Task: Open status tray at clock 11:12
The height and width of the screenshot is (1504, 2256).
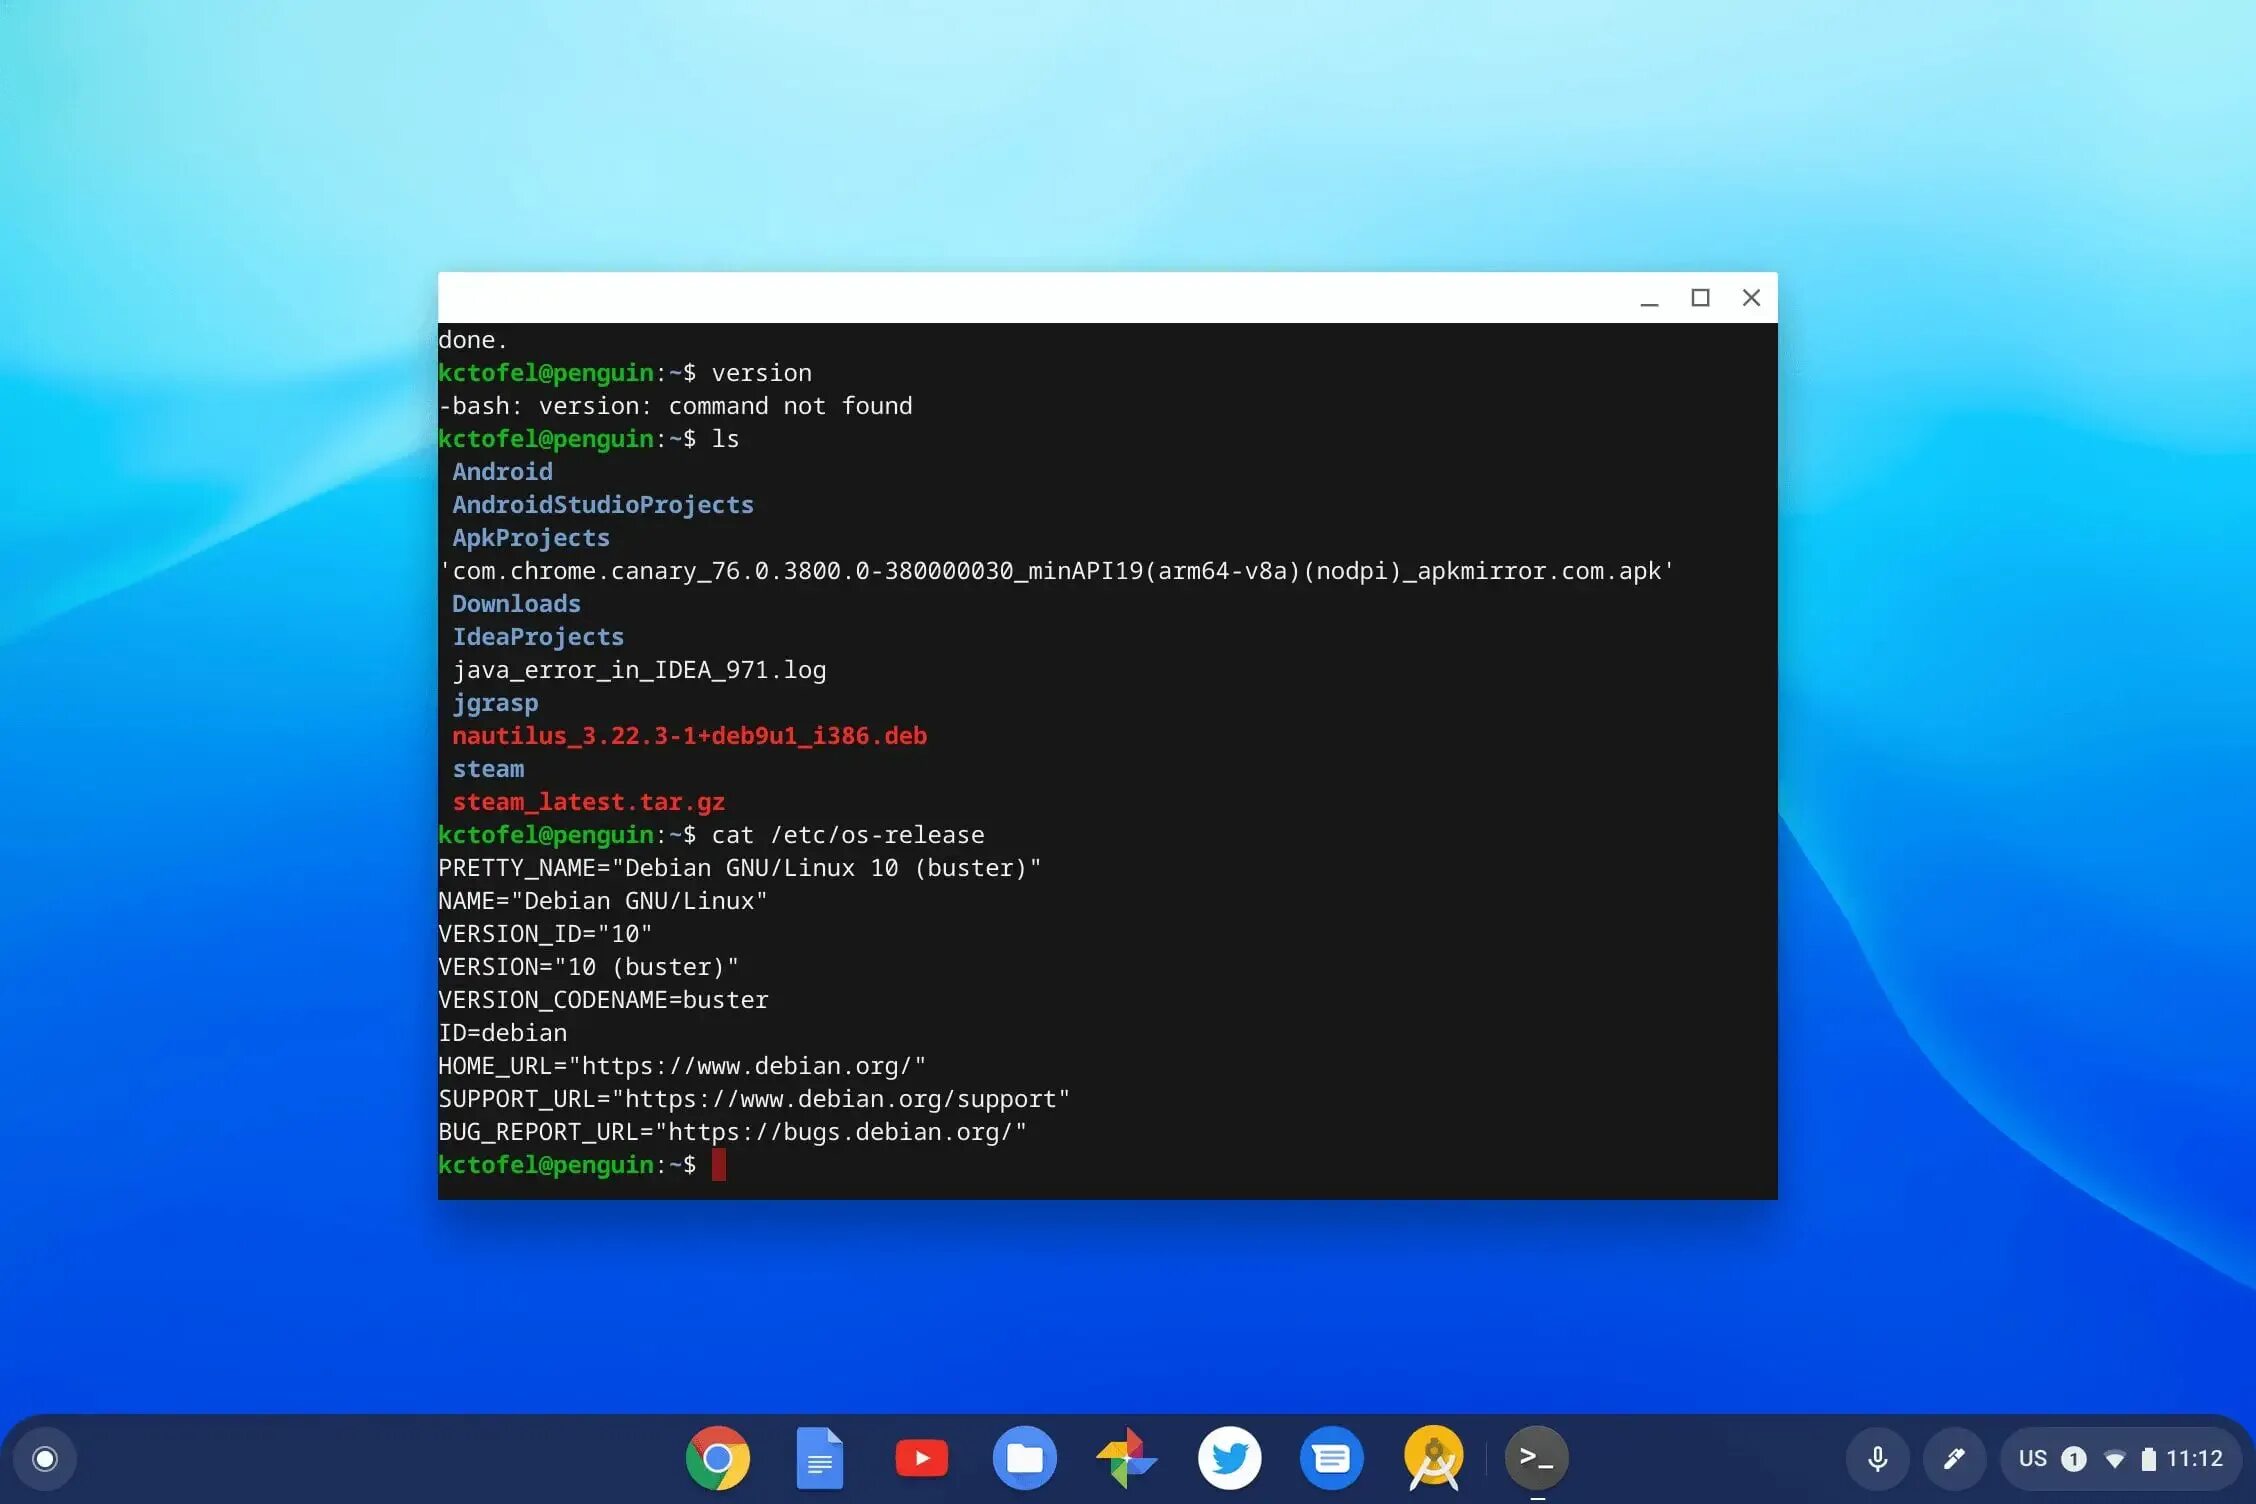Action: [2194, 1459]
